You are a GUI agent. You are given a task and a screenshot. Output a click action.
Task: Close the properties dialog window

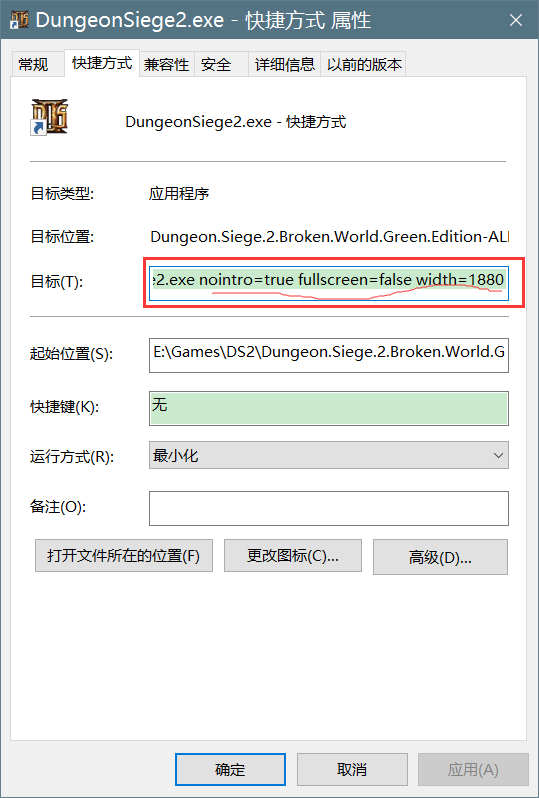pyautogui.click(x=516, y=20)
